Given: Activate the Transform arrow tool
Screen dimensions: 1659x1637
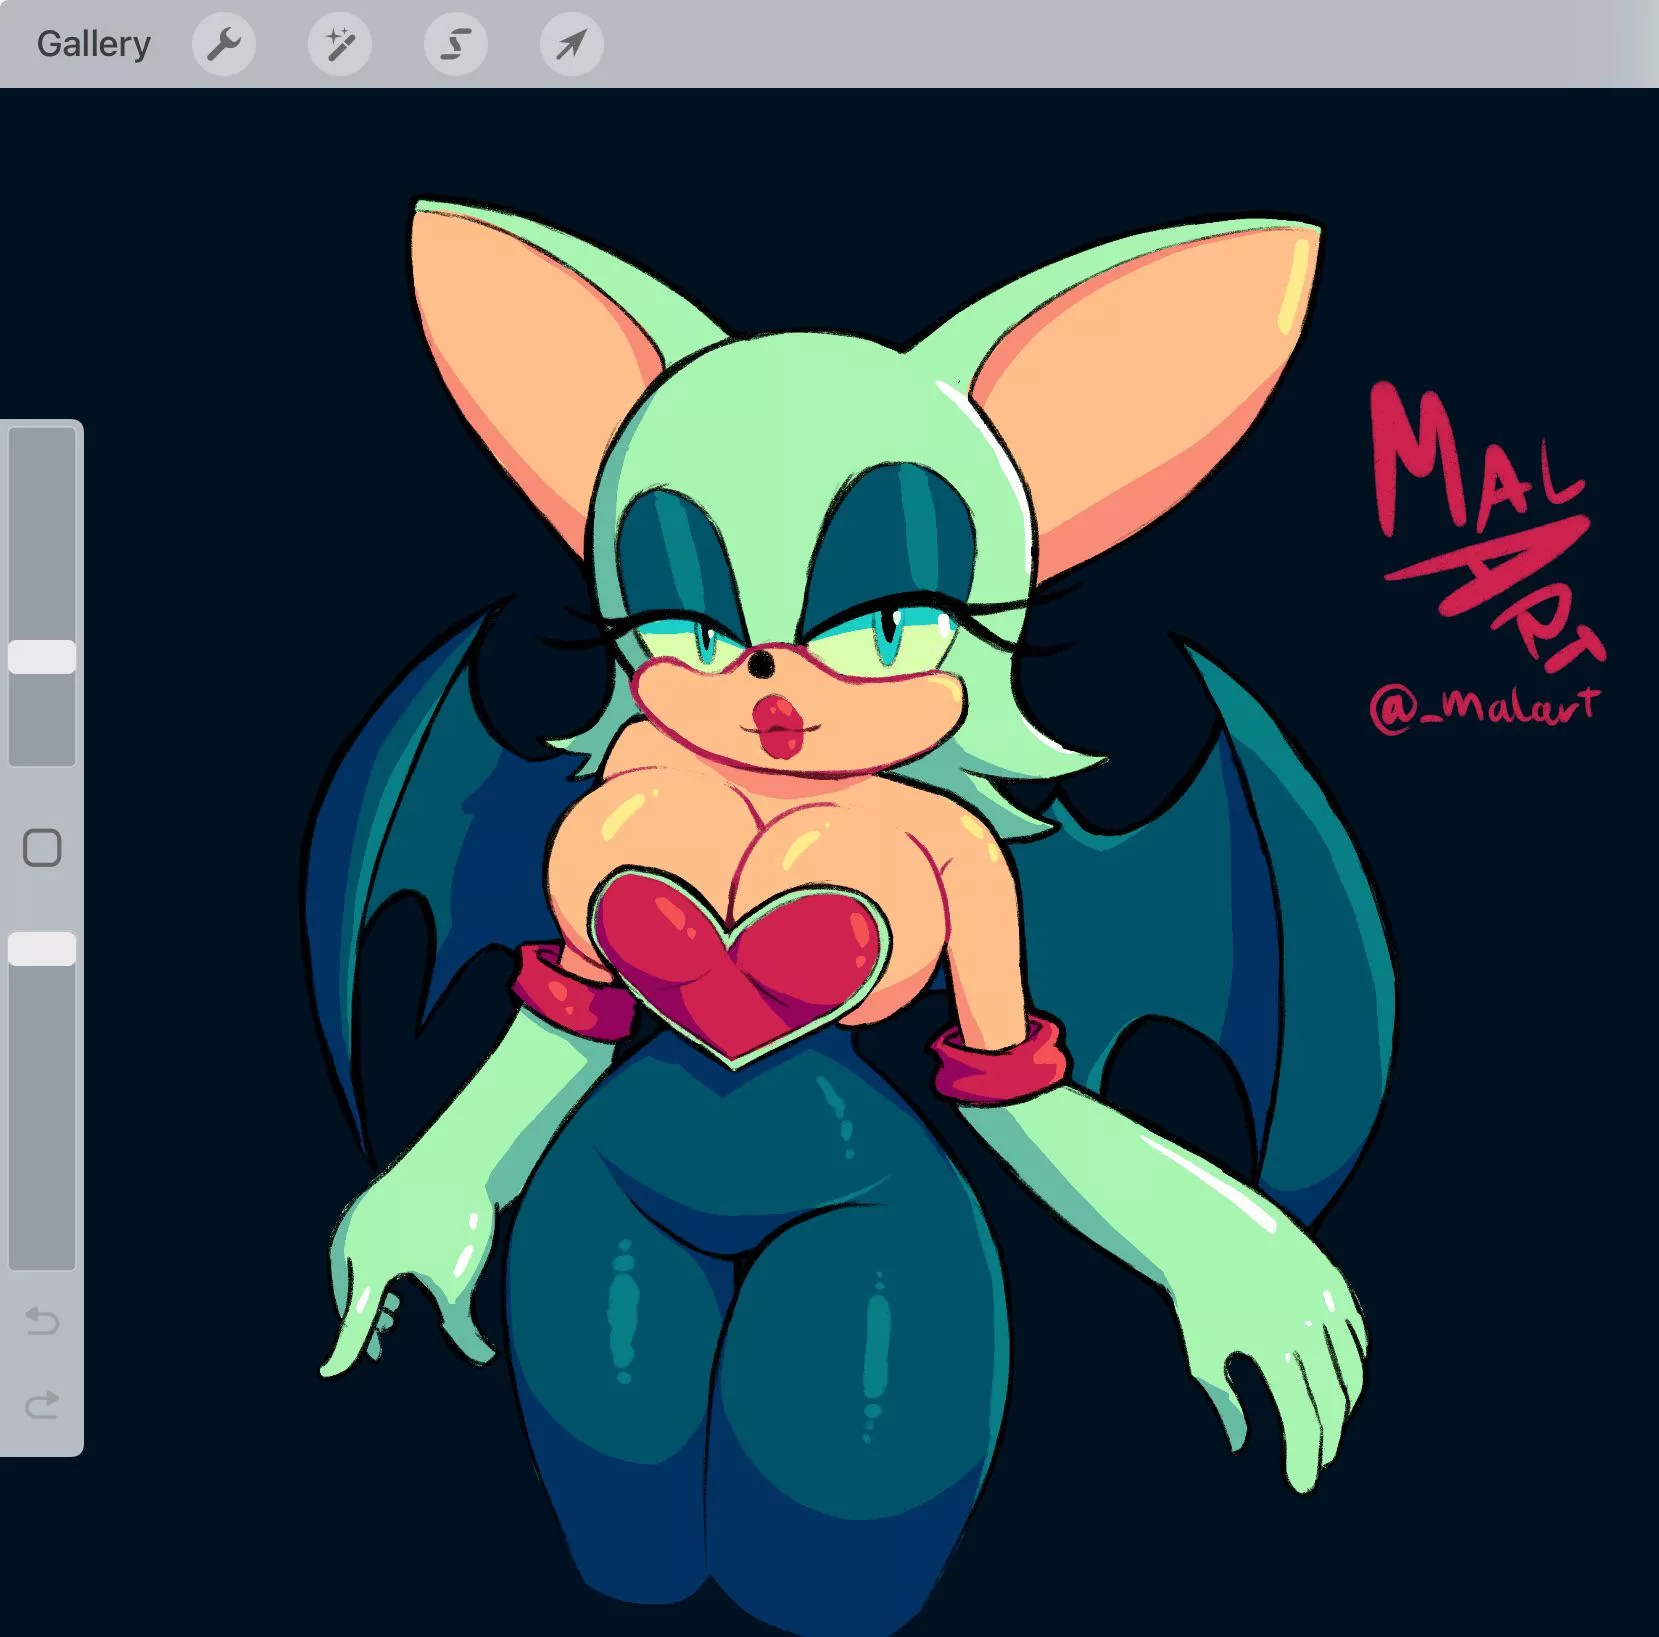Looking at the screenshot, I should coord(570,43).
